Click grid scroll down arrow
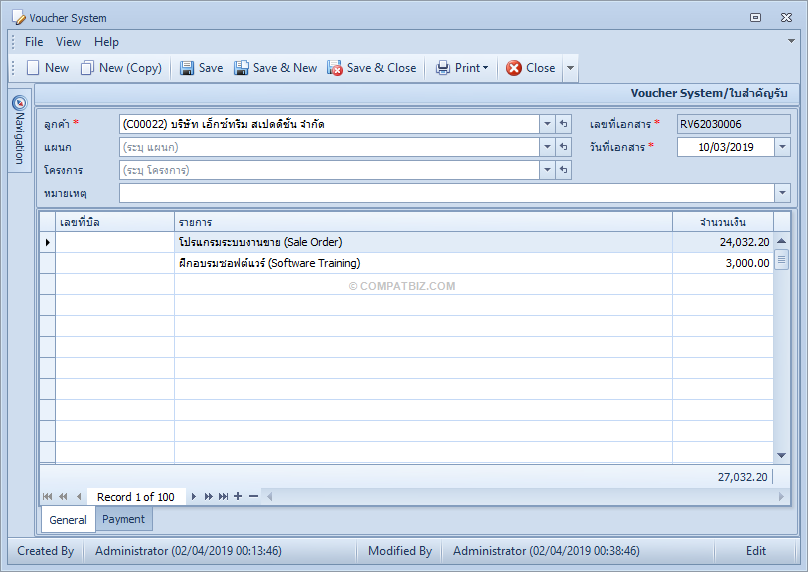This screenshot has height=572, width=808. (781, 455)
